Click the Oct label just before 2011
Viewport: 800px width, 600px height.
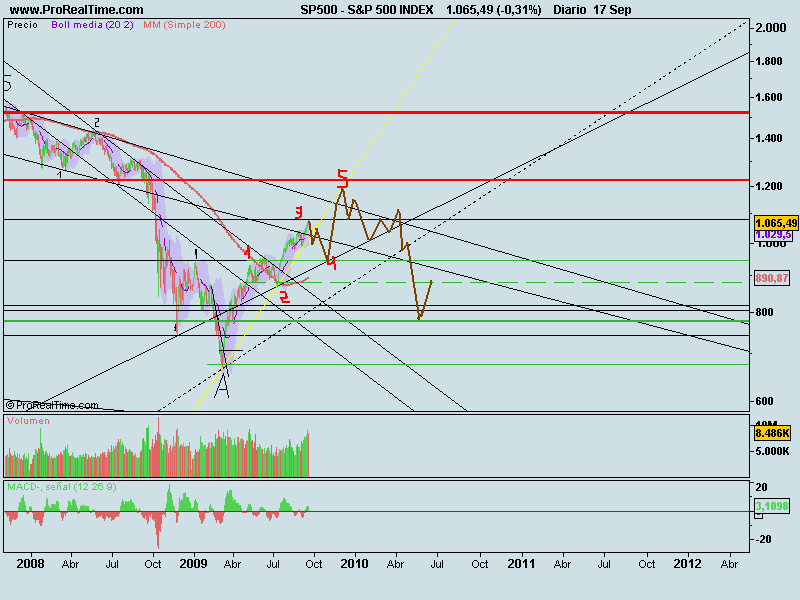tap(480, 564)
